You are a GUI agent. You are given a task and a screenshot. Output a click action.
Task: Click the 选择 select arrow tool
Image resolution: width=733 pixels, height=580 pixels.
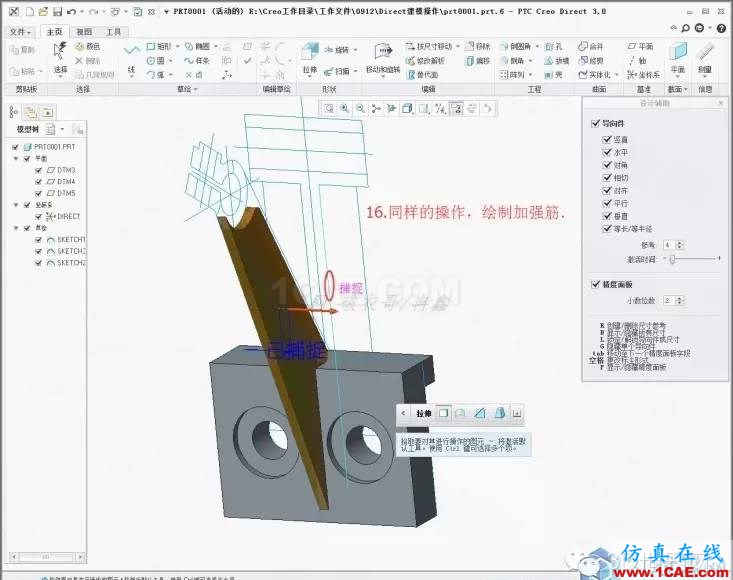60,59
